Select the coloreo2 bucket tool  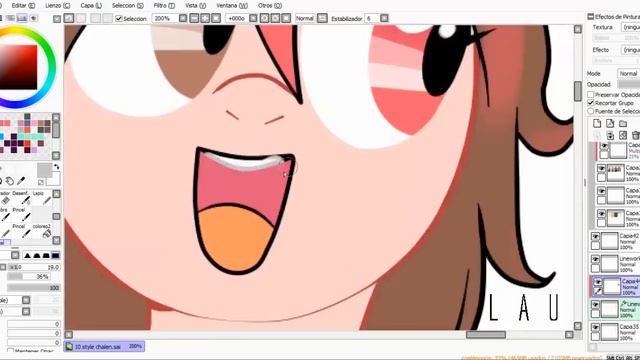(x=42, y=231)
